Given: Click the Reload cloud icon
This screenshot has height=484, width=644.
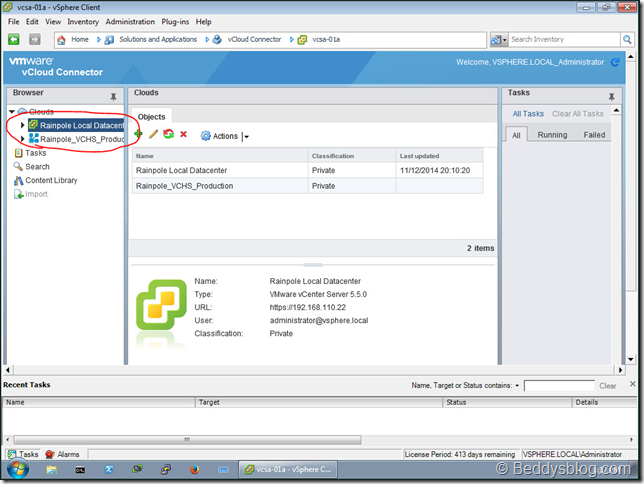Looking at the screenshot, I should [x=168, y=134].
